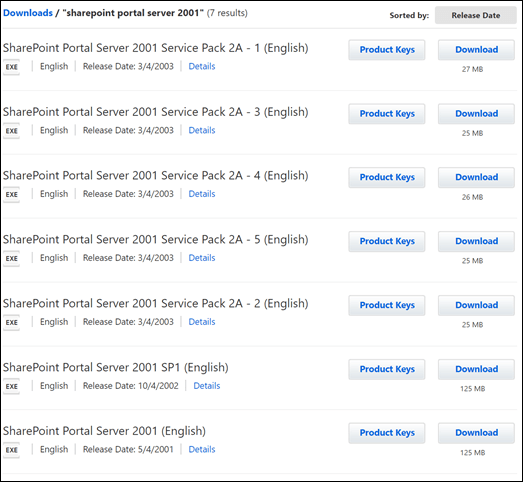The image size is (523, 482).
Task: Select the Release Date: 10/4/2002 text
Action: click(131, 386)
